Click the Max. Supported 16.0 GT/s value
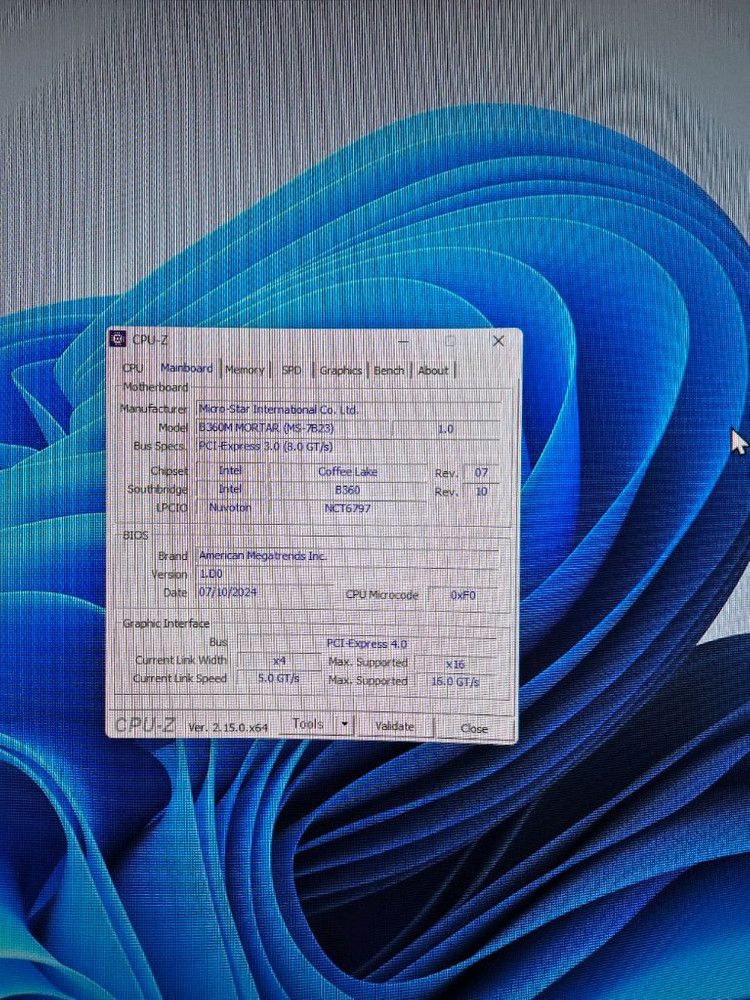The height and width of the screenshot is (1000, 750). [455, 682]
